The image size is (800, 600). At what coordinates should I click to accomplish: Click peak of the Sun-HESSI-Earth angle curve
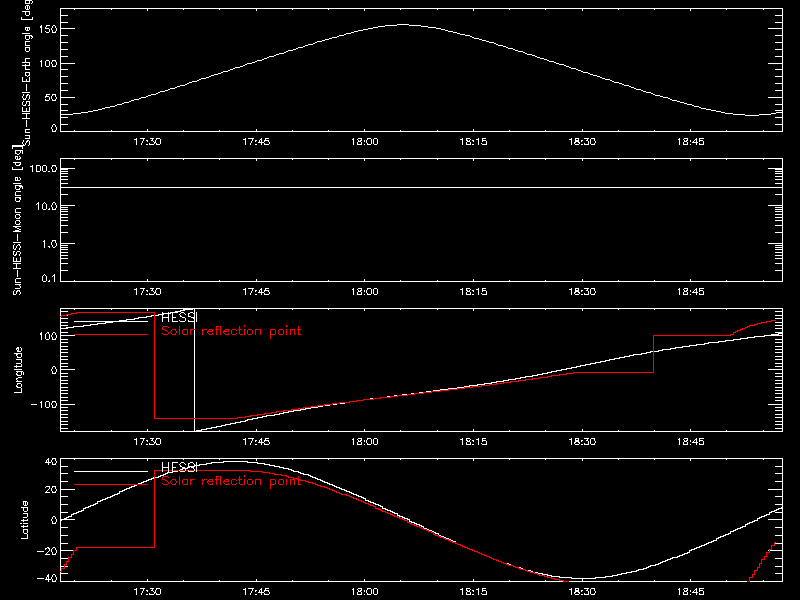tap(403, 24)
